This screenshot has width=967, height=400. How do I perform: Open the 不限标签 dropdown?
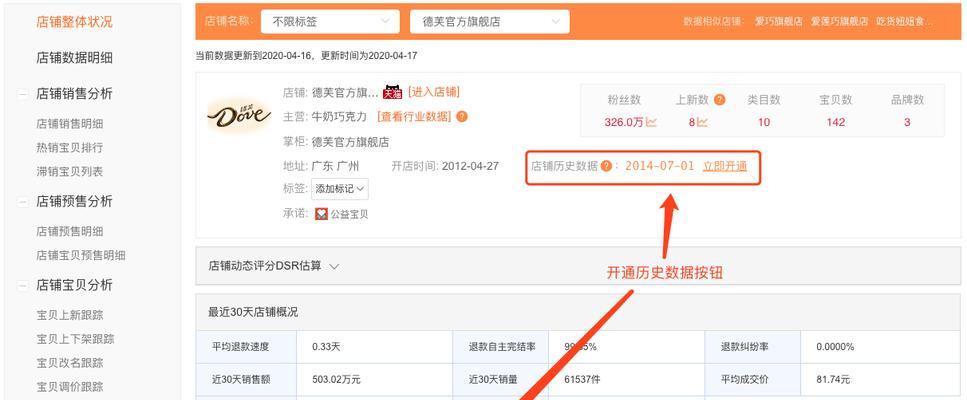coord(330,22)
